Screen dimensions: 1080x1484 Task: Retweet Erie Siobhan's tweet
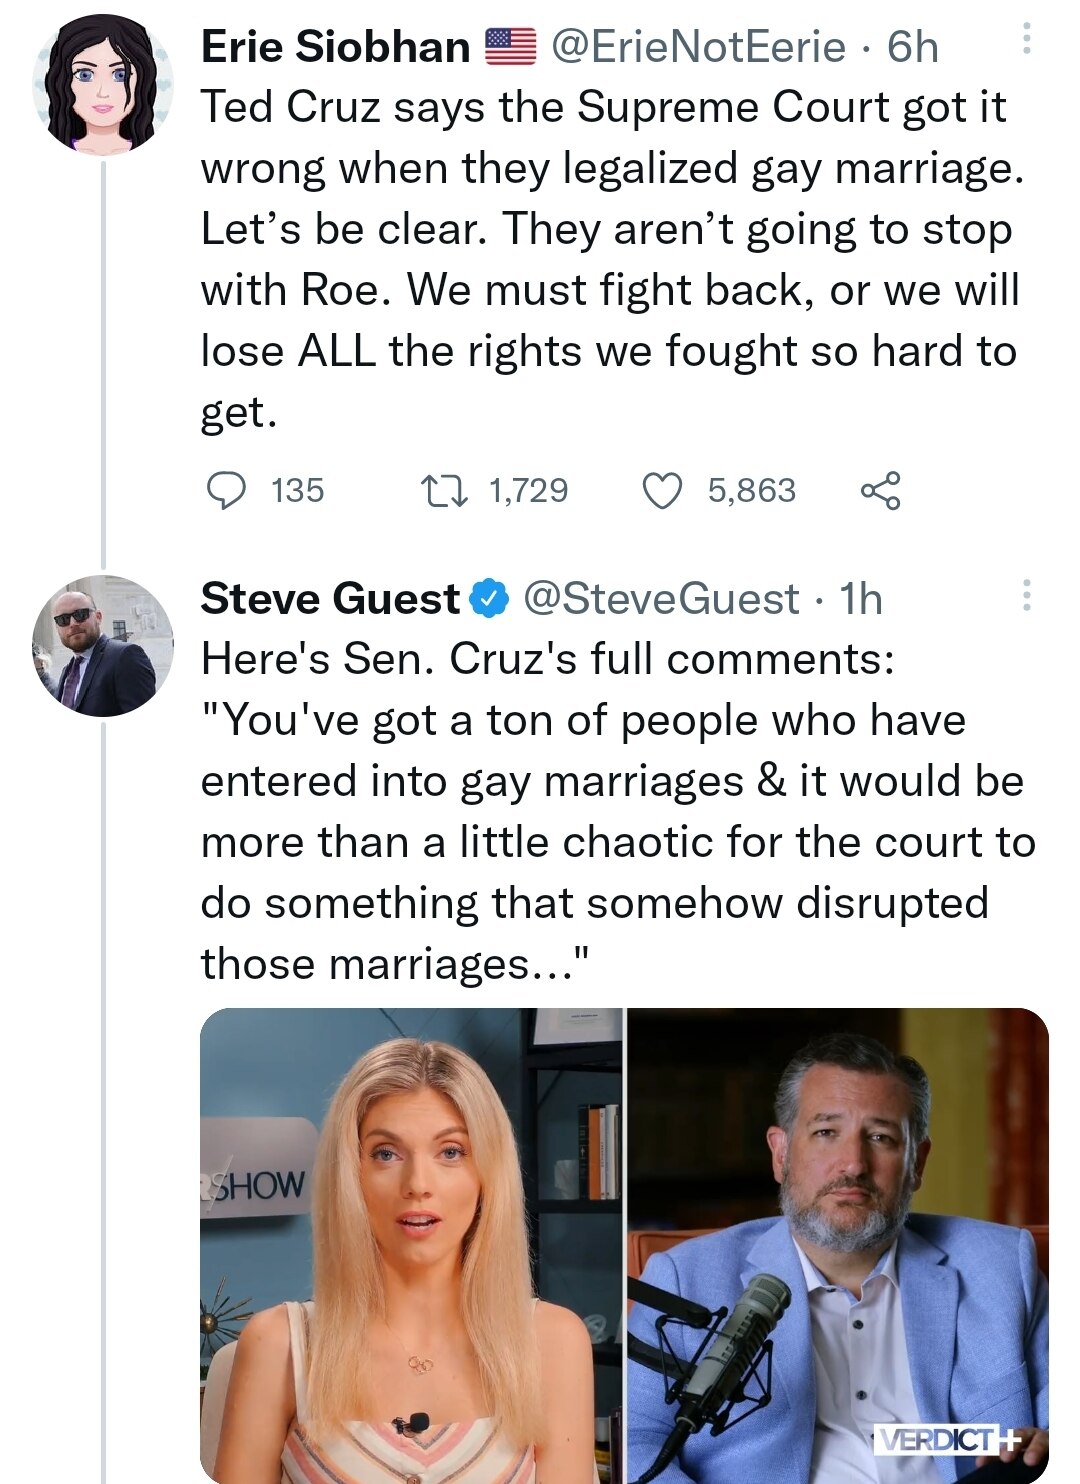pos(443,490)
